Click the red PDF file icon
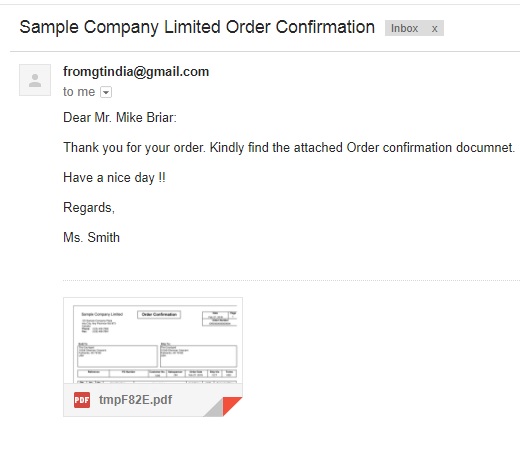 coord(82,400)
